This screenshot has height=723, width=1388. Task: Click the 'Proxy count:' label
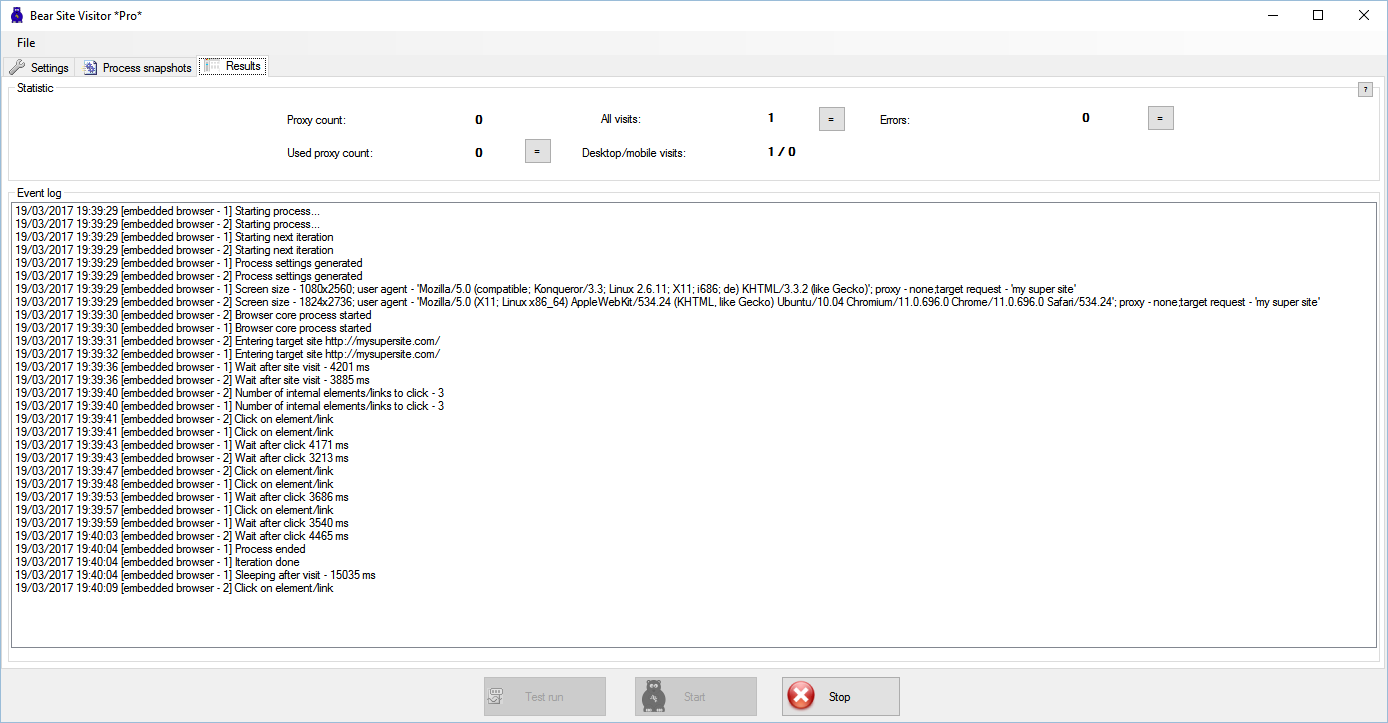click(316, 120)
